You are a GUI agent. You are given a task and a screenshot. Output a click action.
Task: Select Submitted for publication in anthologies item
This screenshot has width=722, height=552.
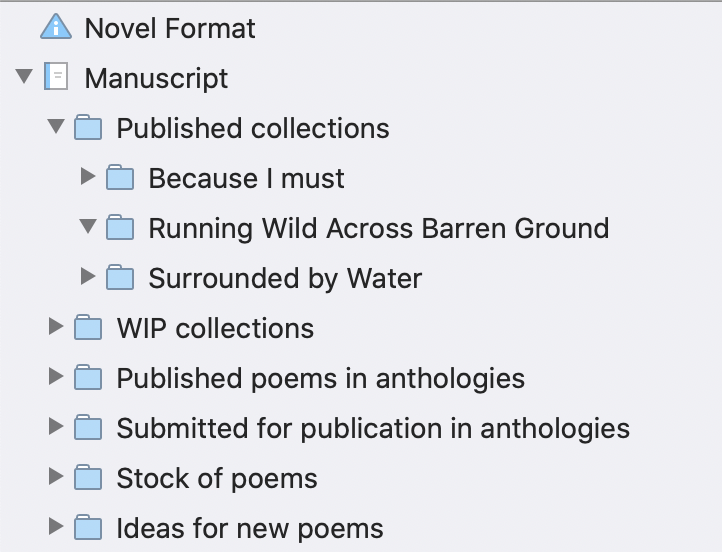pos(373,428)
